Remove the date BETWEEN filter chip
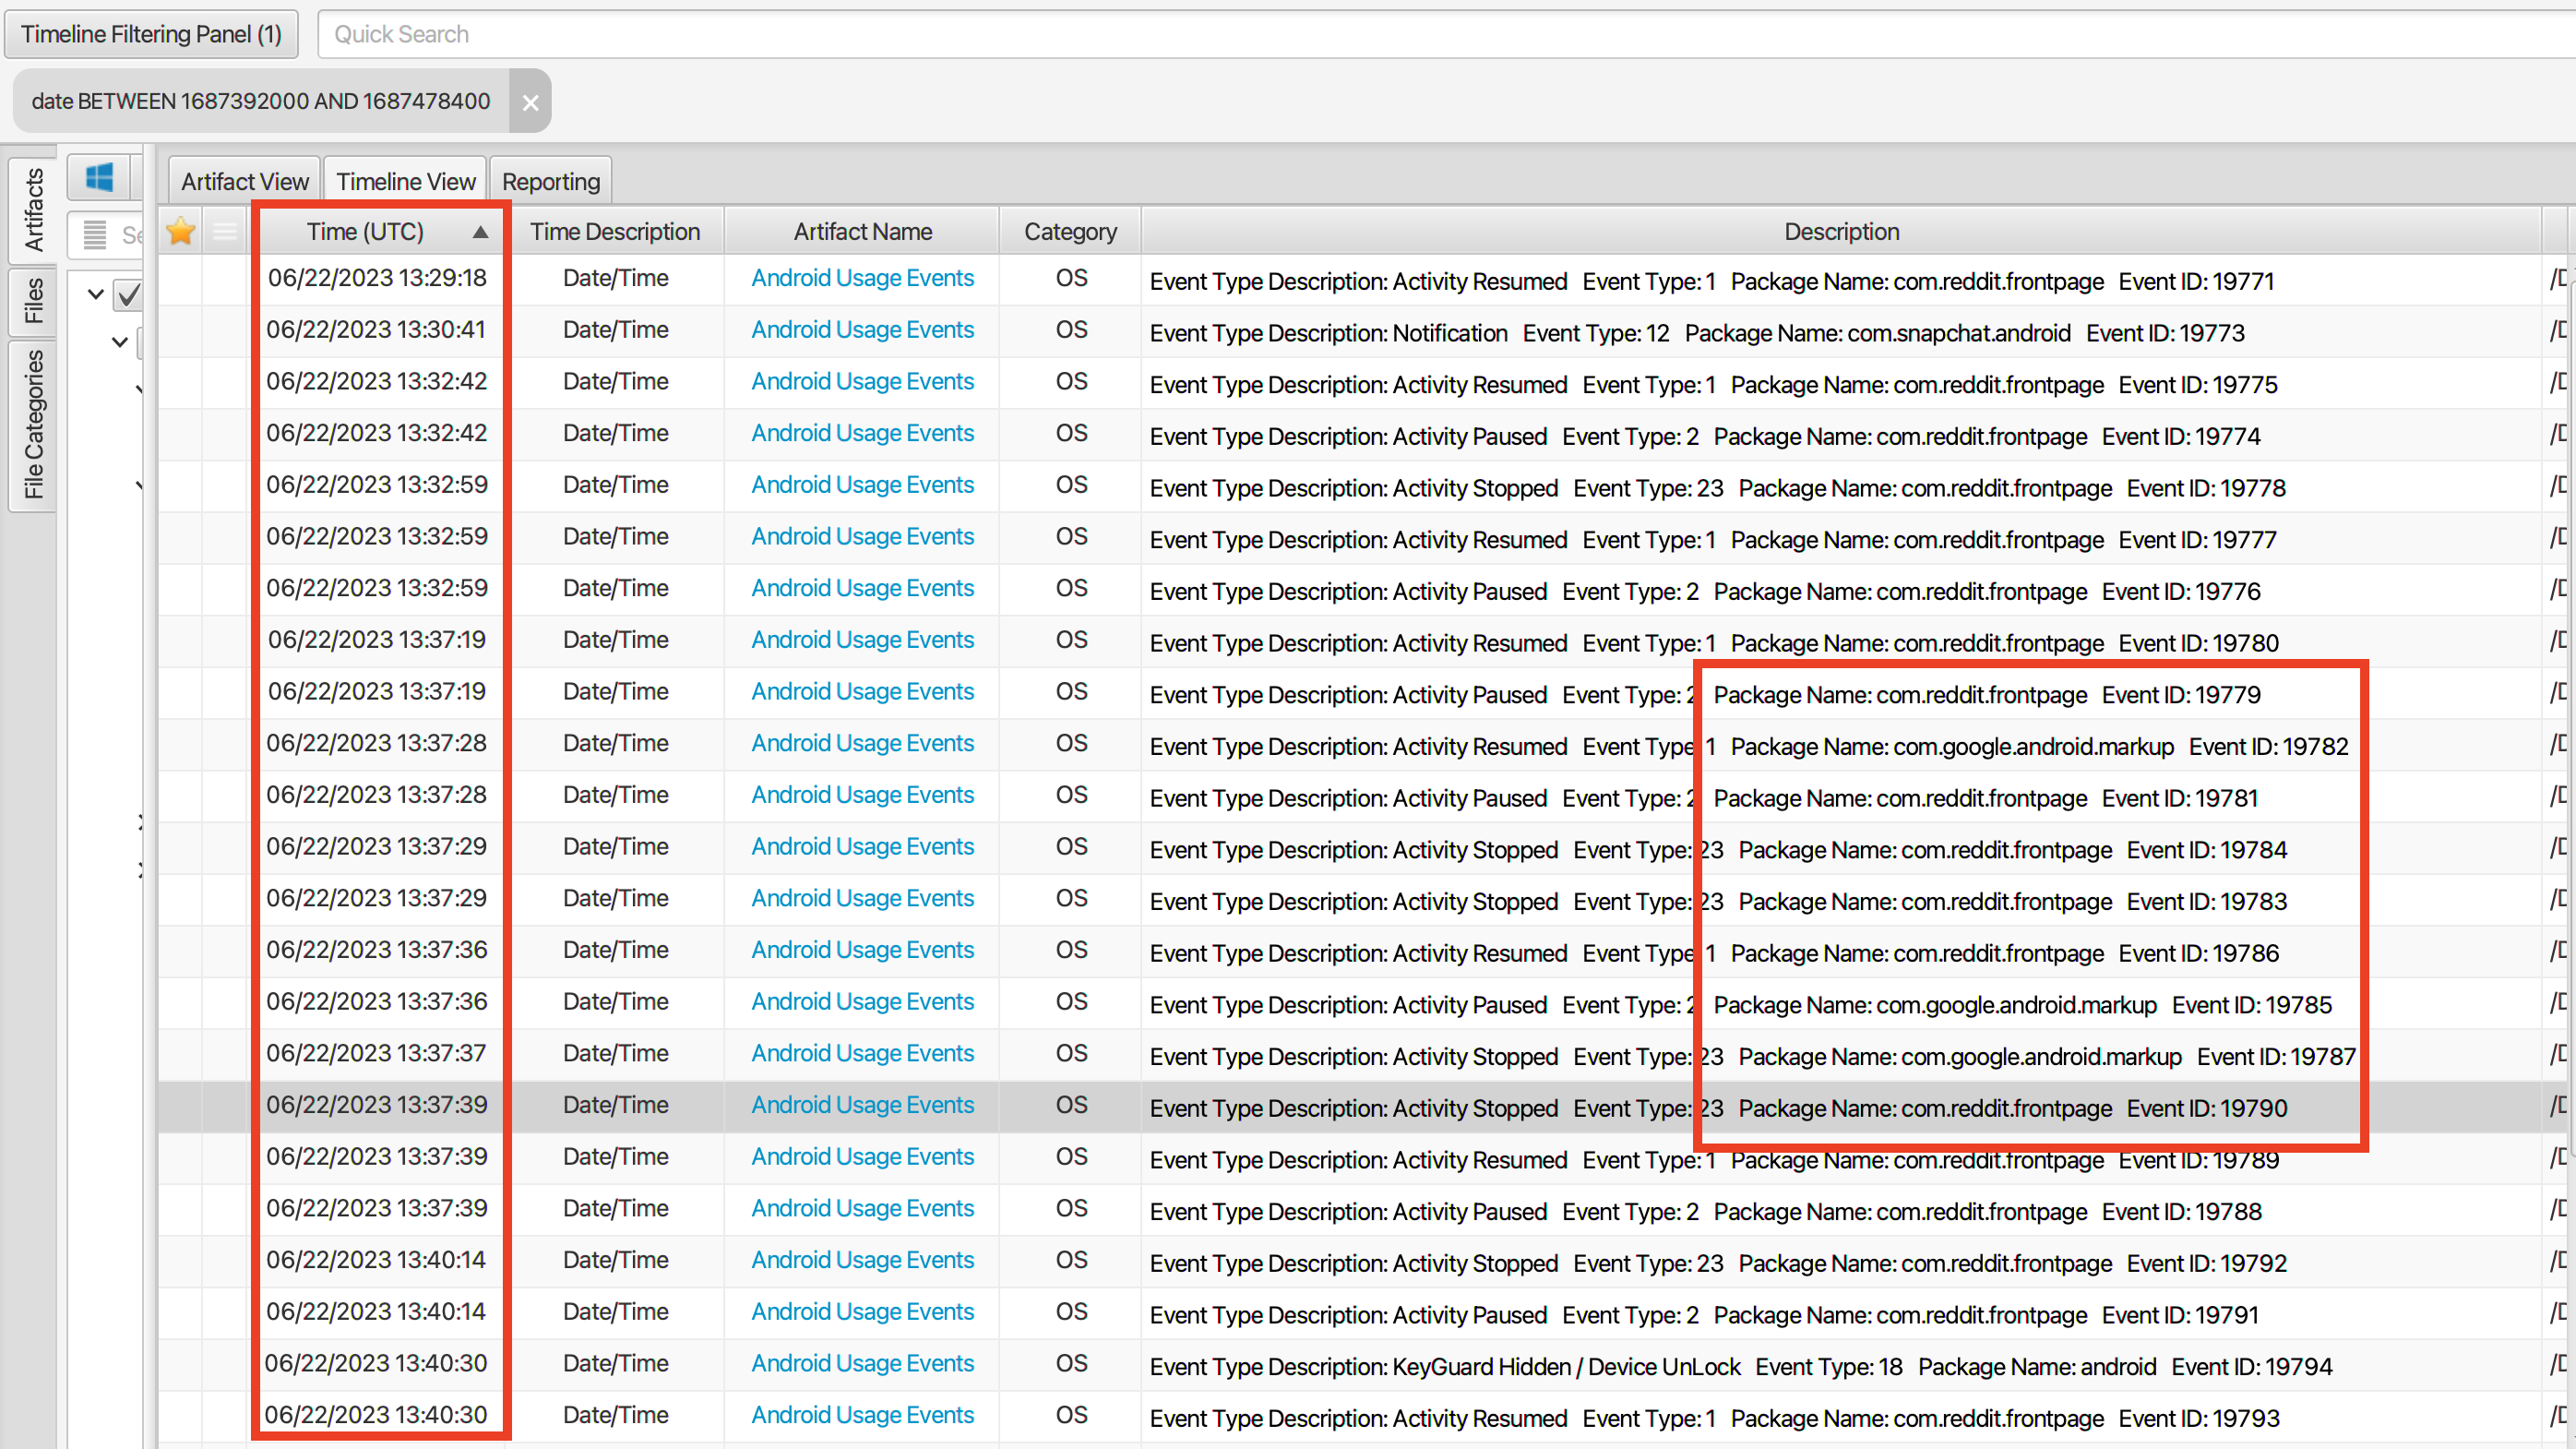 tap(530, 101)
